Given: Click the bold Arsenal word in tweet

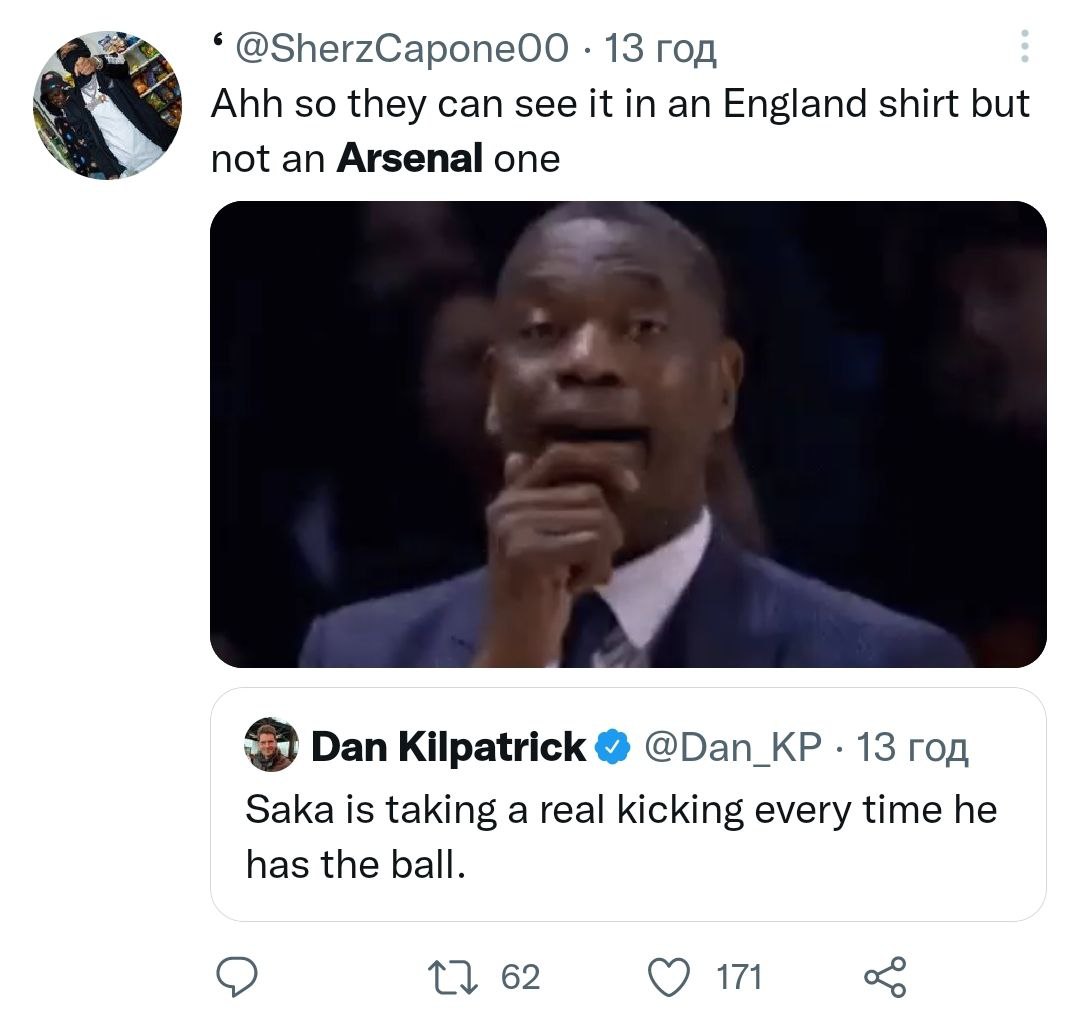Looking at the screenshot, I should click(410, 159).
